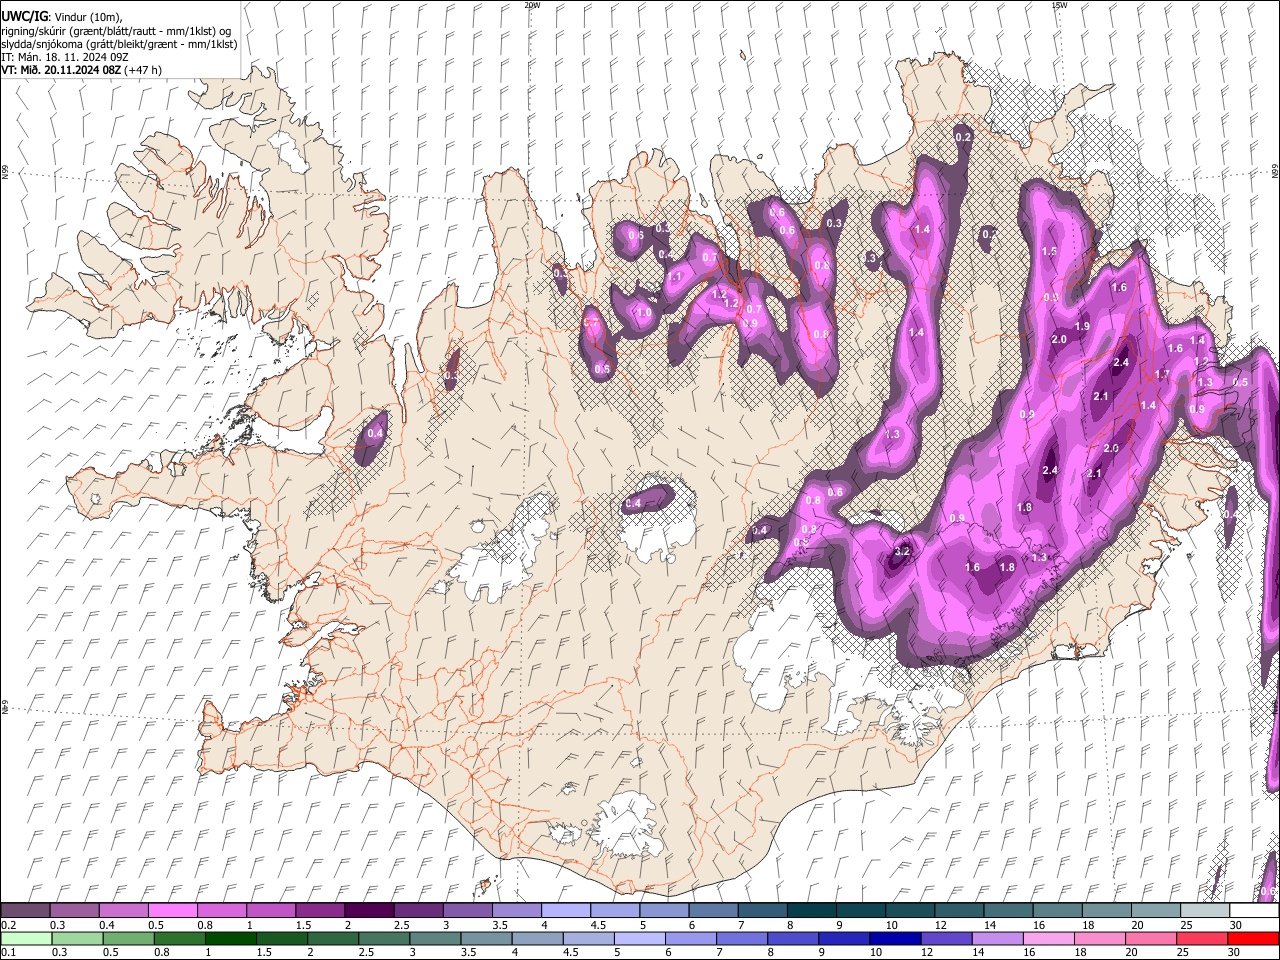Click the 'IT: Mán. 18. 11. 2024 09Z' line
Screen dimensions: 1280x960
64,57
